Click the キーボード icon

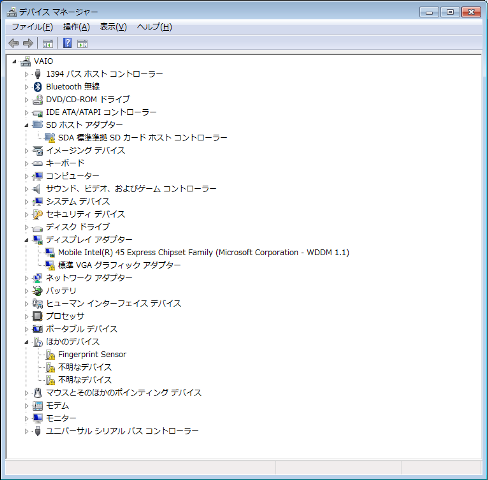pos(38,163)
